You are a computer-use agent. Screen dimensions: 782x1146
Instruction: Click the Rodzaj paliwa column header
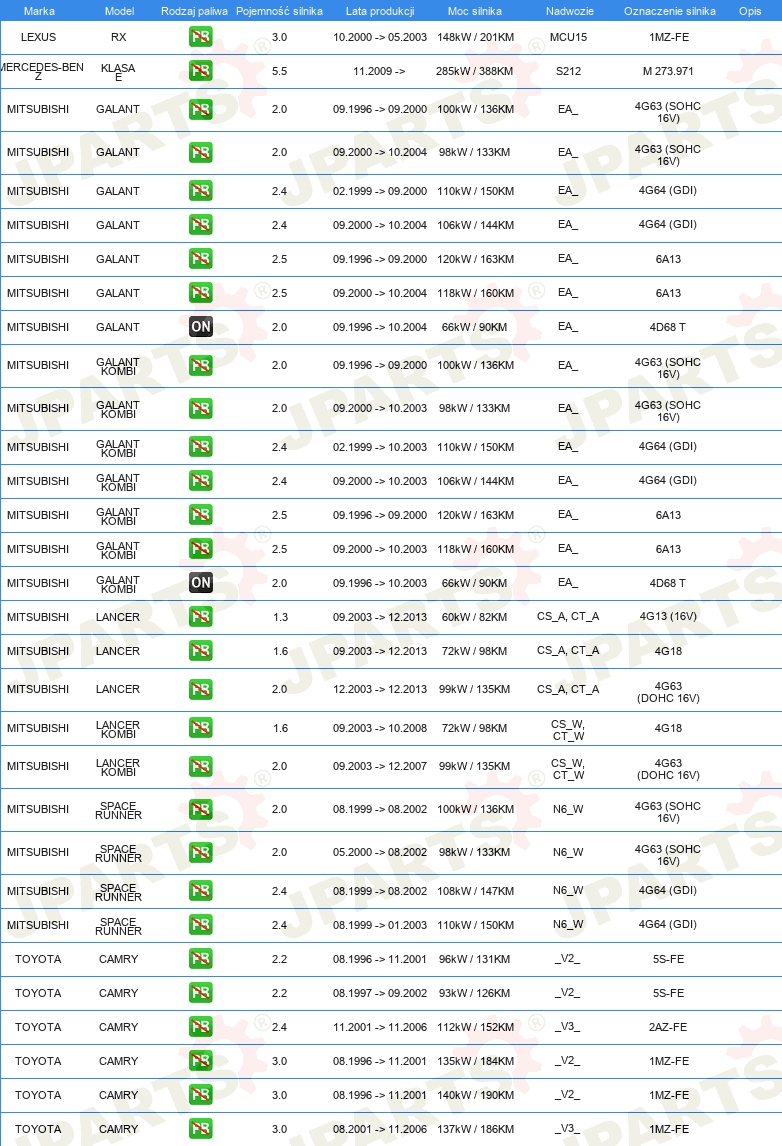(x=194, y=11)
